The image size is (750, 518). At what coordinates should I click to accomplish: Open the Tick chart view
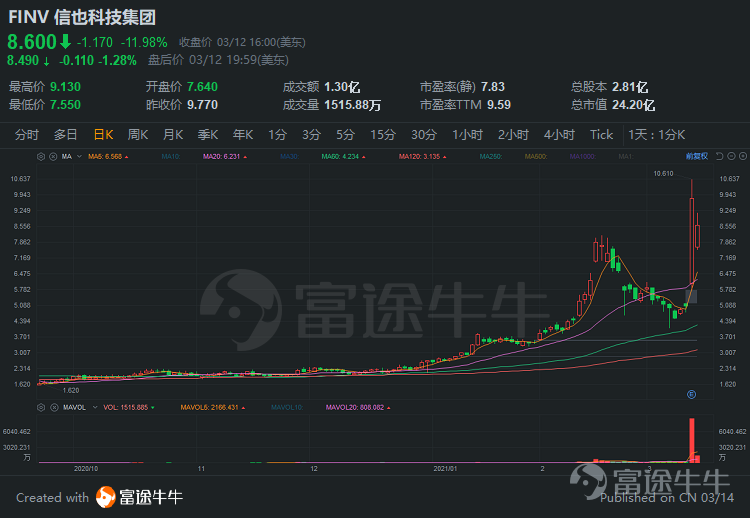coord(601,135)
